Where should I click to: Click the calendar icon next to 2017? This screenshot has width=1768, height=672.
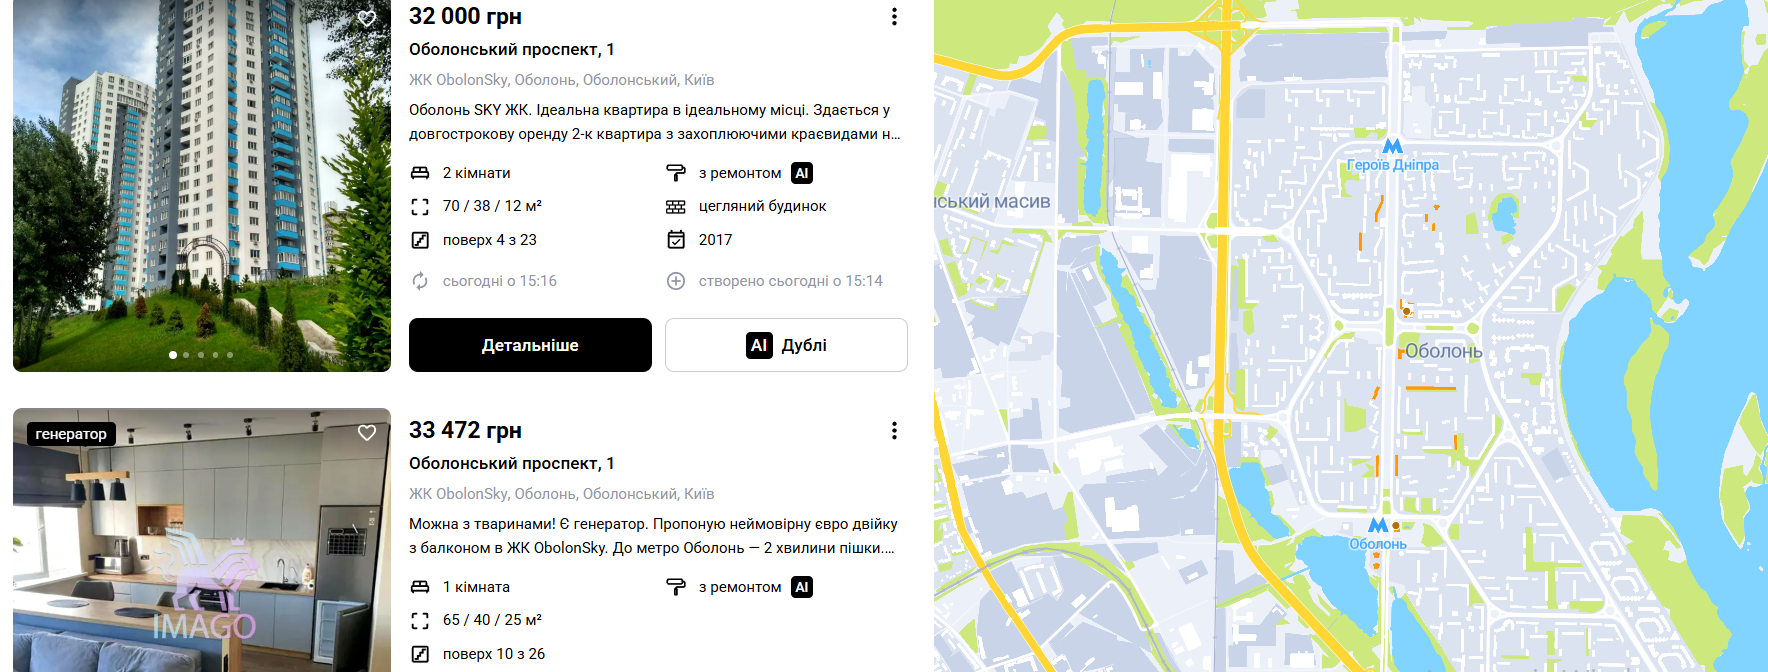[x=676, y=240]
